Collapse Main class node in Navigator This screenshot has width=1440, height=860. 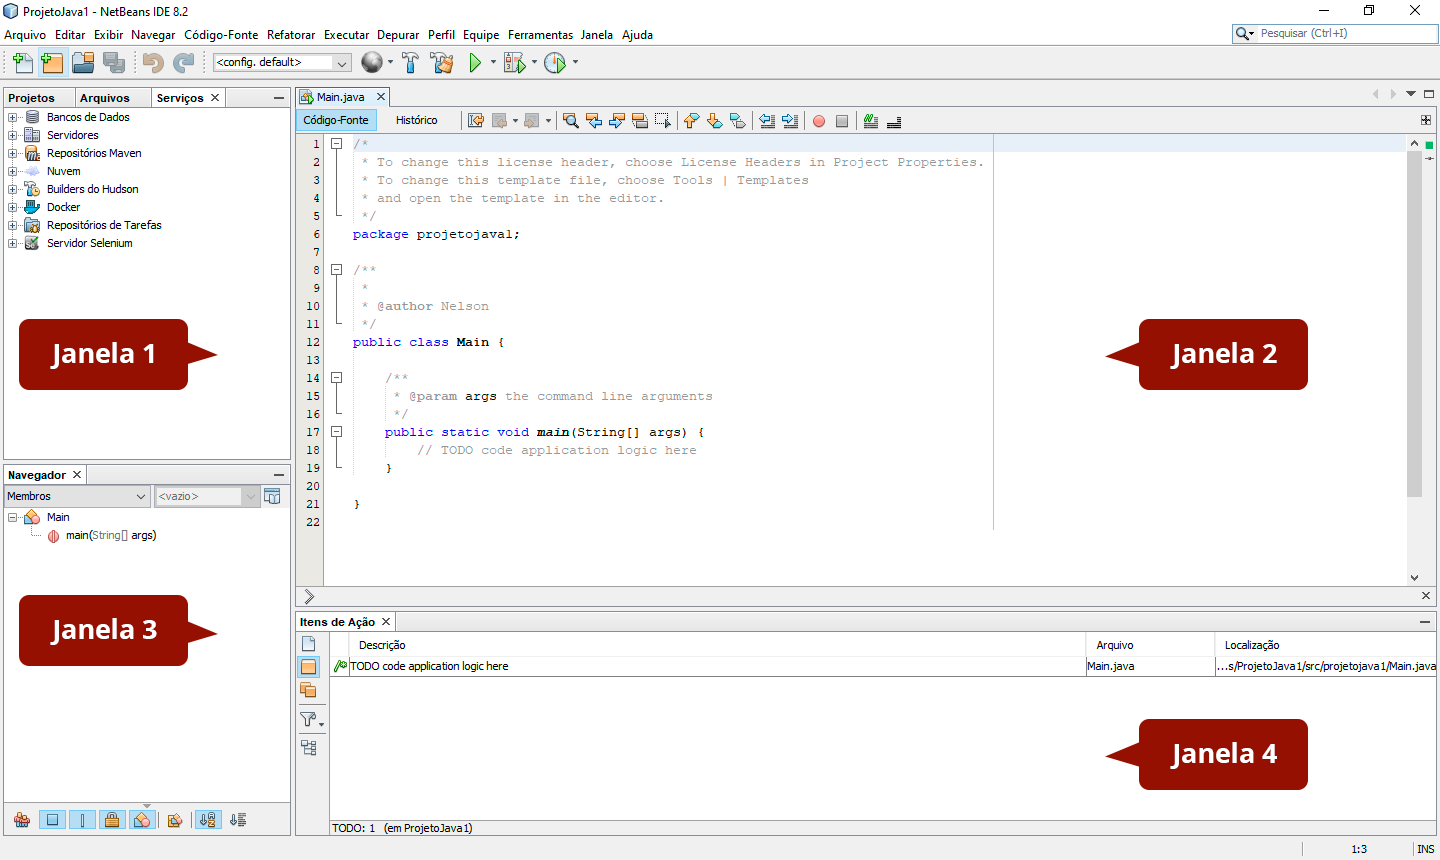13,517
